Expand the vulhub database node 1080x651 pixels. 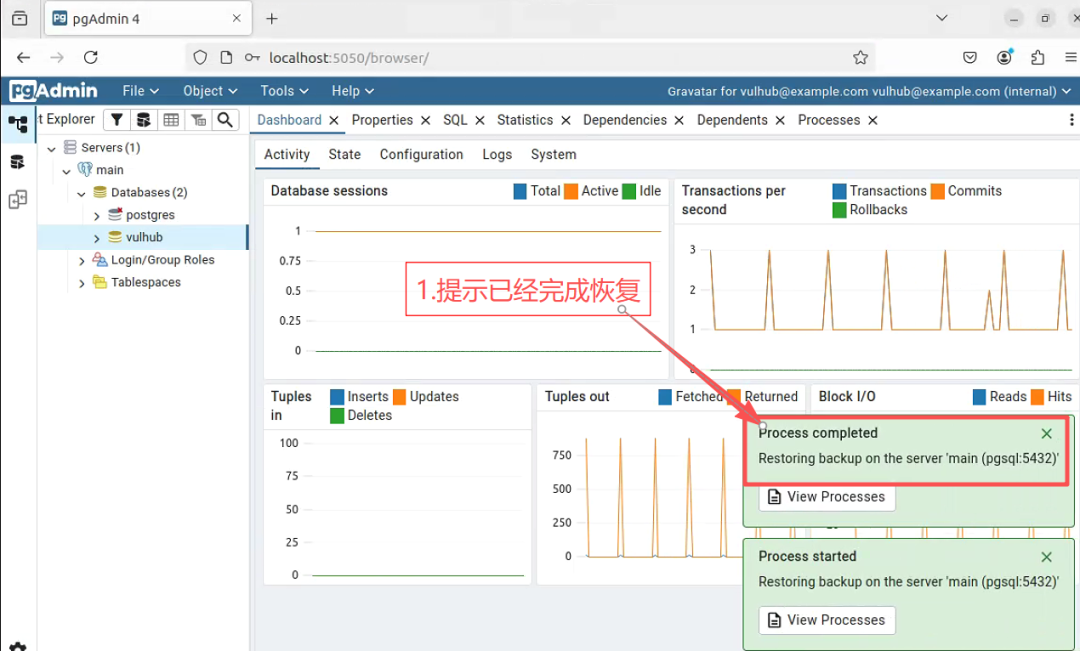point(96,238)
